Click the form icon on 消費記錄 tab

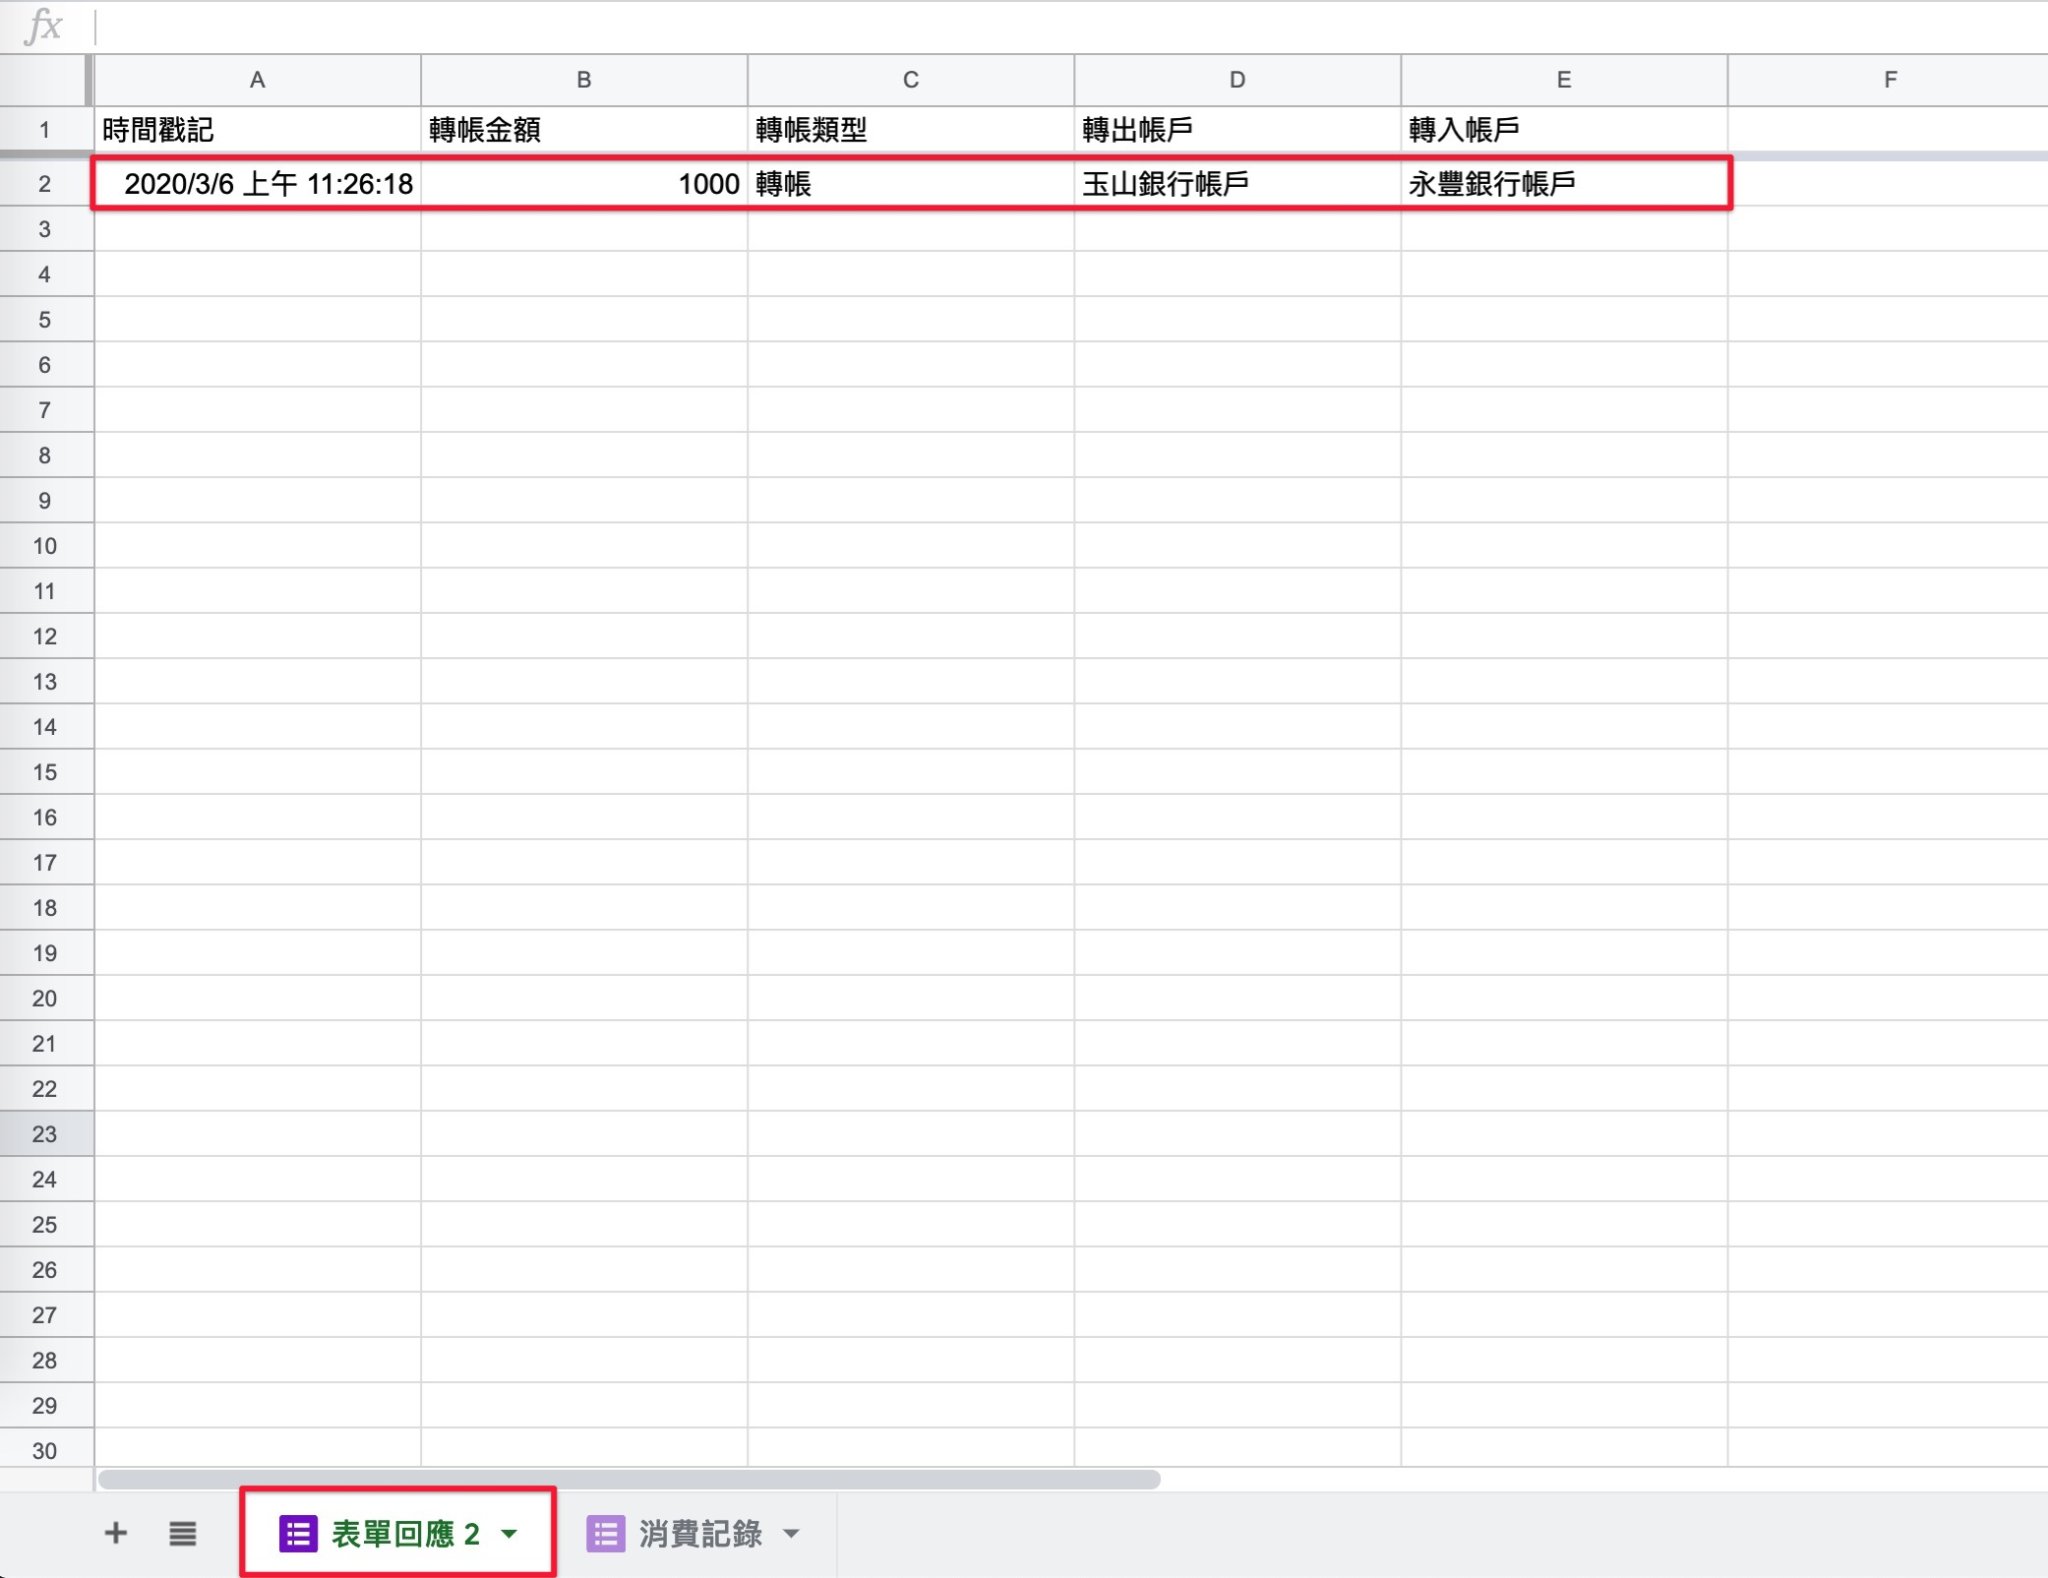[605, 1533]
